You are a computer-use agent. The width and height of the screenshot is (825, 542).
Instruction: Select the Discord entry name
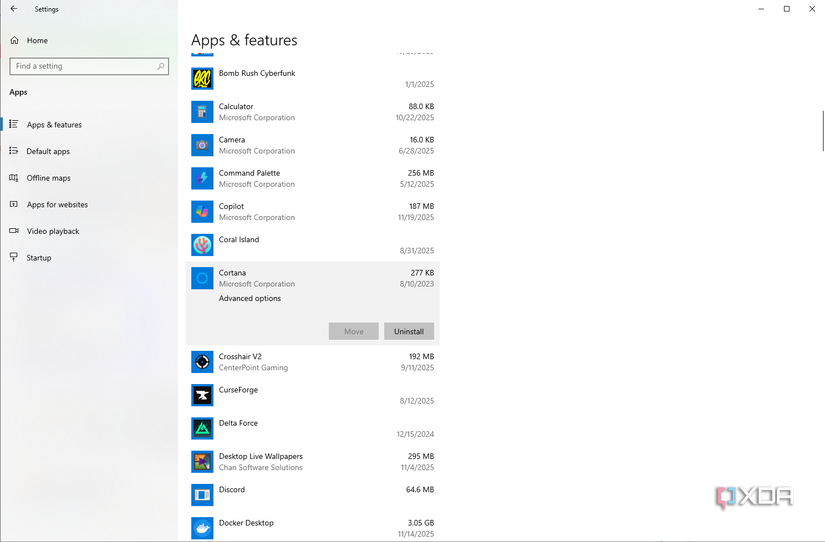pyautogui.click(x=232, y=489)
